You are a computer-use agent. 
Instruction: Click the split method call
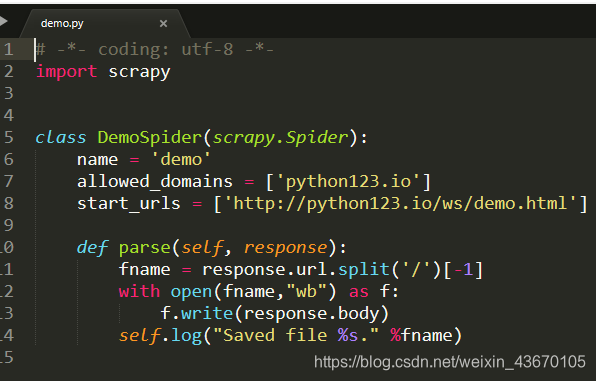364,270
